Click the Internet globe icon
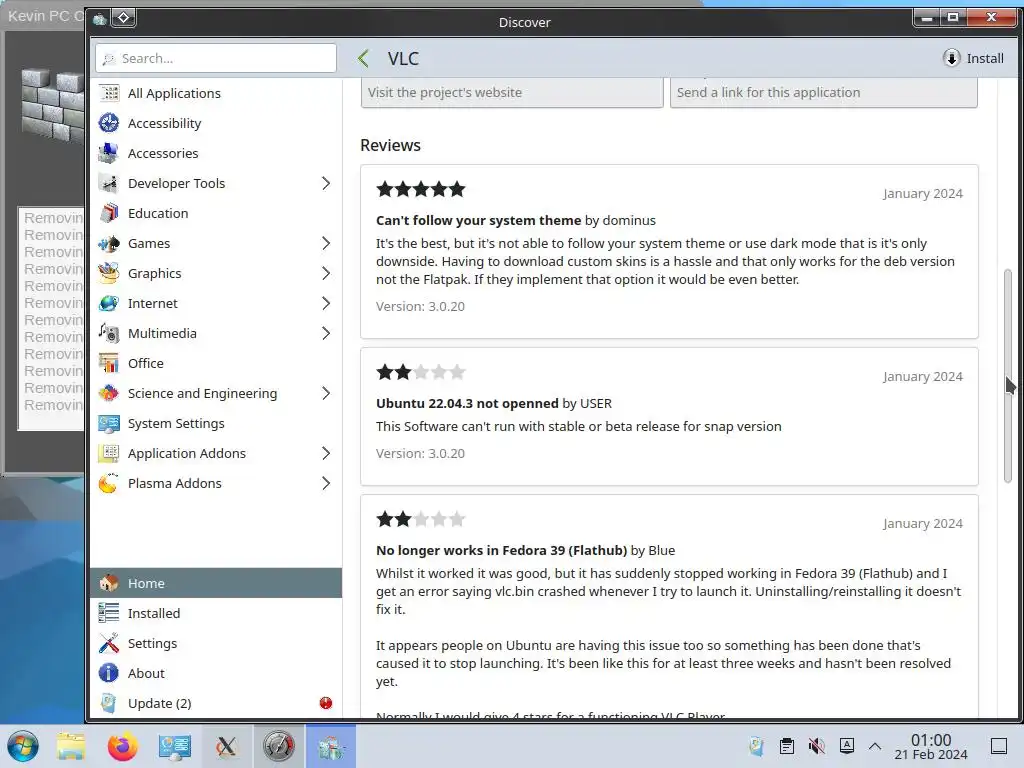The width and height of the screenshot is (1024, 768). tap(109, 304)
